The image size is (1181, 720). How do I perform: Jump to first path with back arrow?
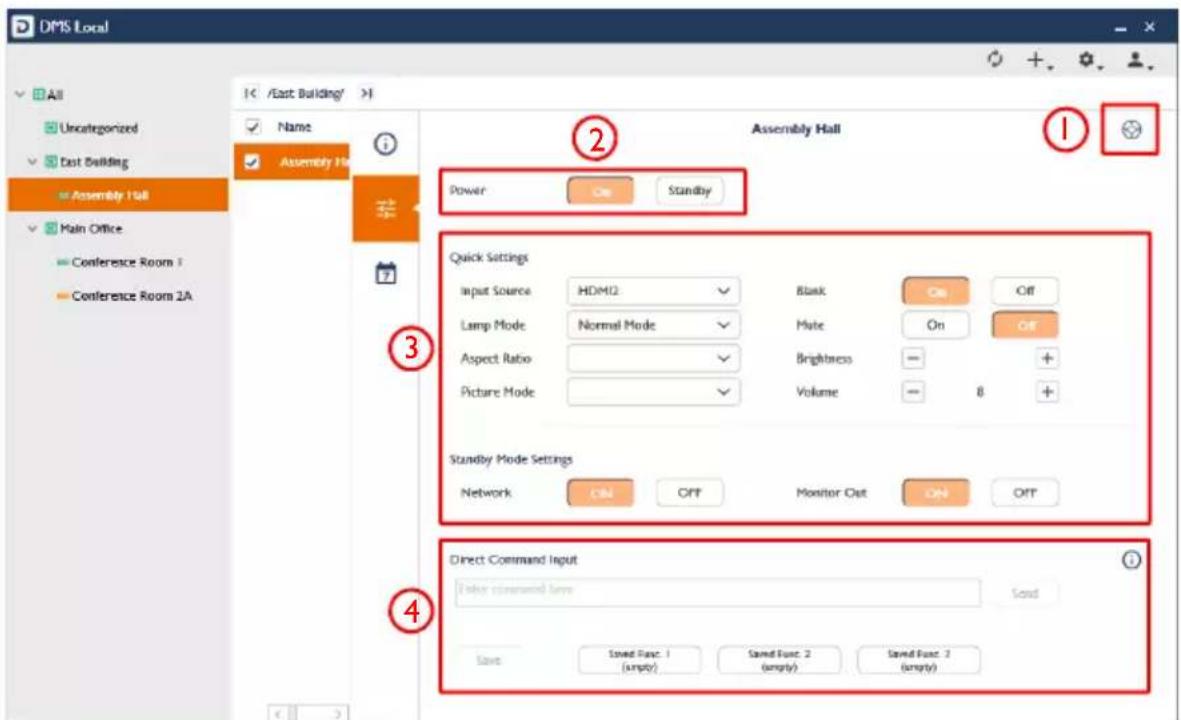coord(250,93)
